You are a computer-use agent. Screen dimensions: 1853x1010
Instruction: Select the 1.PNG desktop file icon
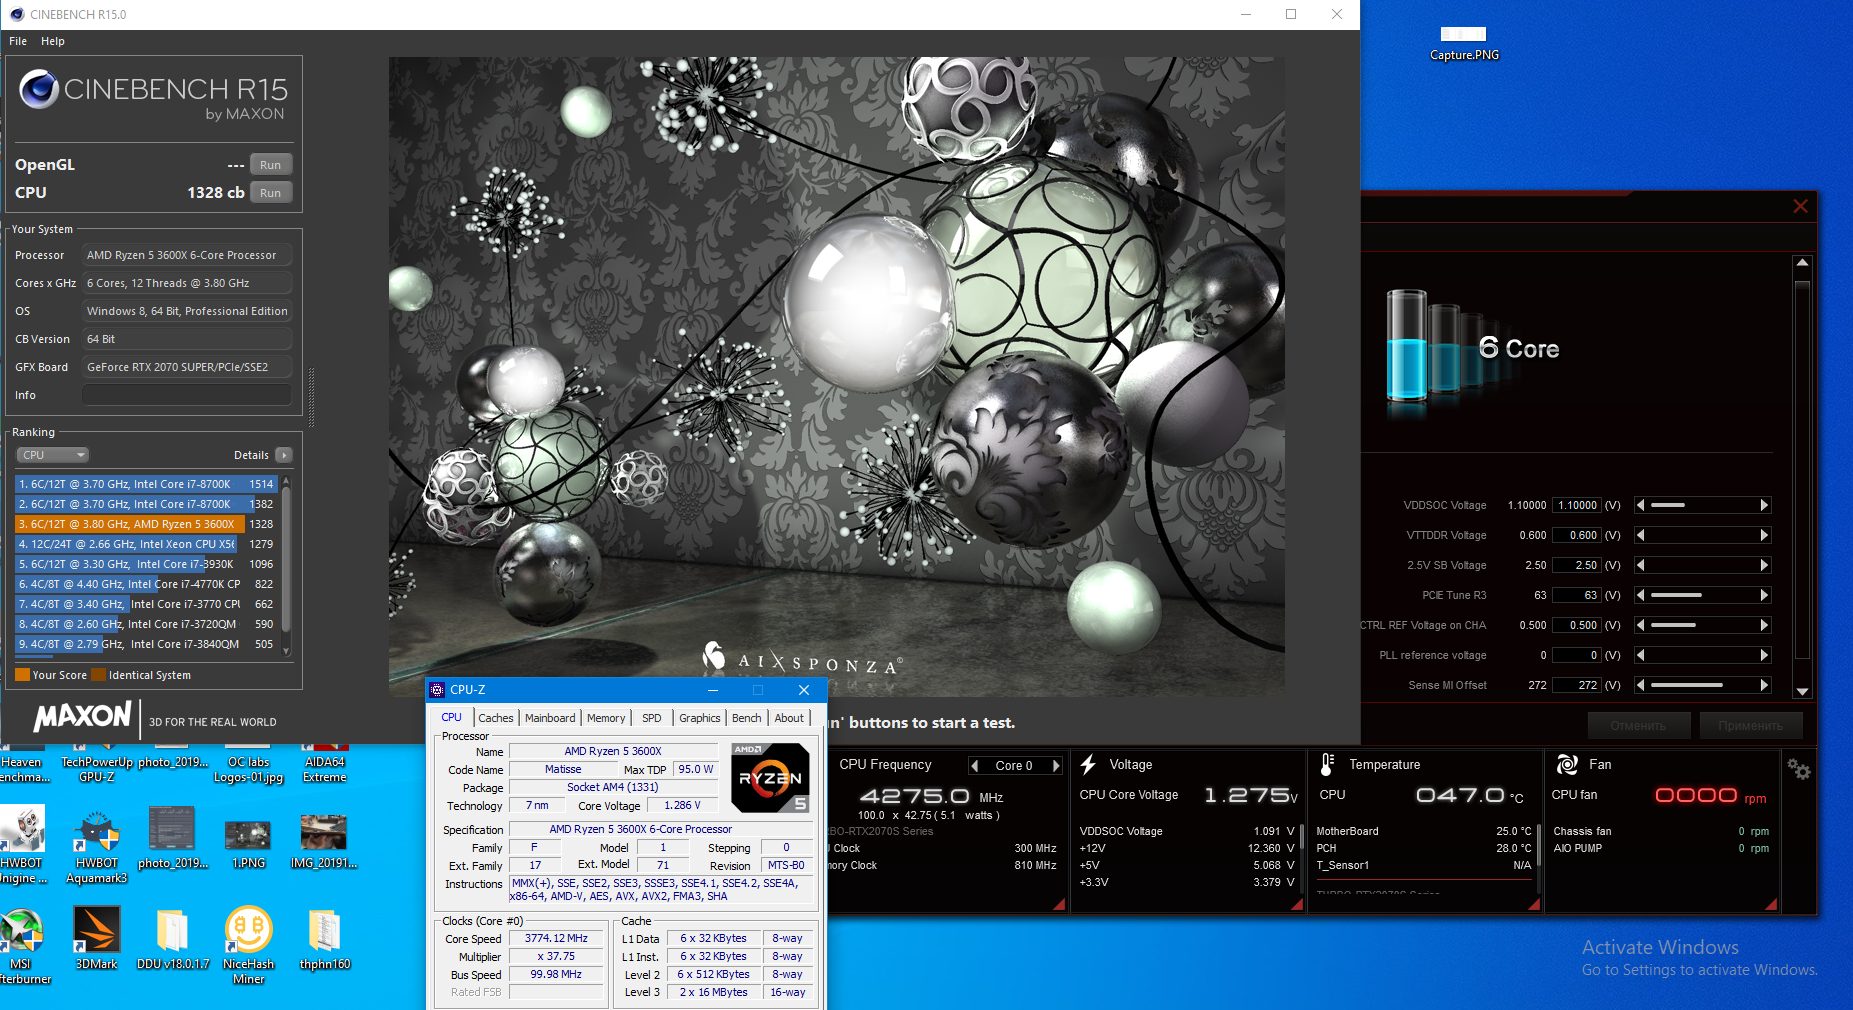click(248, 833)
